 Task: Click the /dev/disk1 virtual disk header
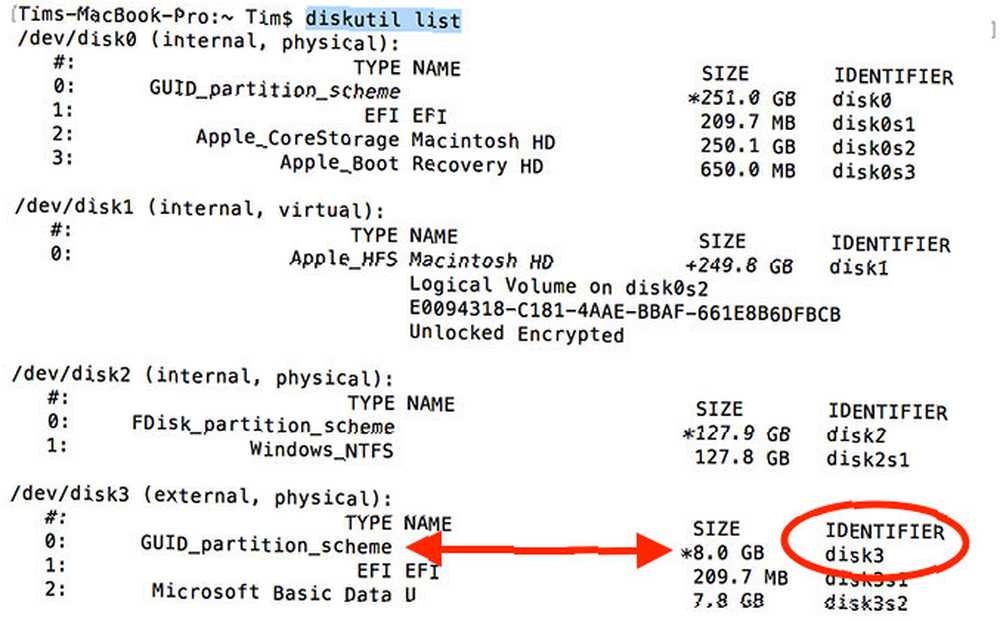pos(200,208)
